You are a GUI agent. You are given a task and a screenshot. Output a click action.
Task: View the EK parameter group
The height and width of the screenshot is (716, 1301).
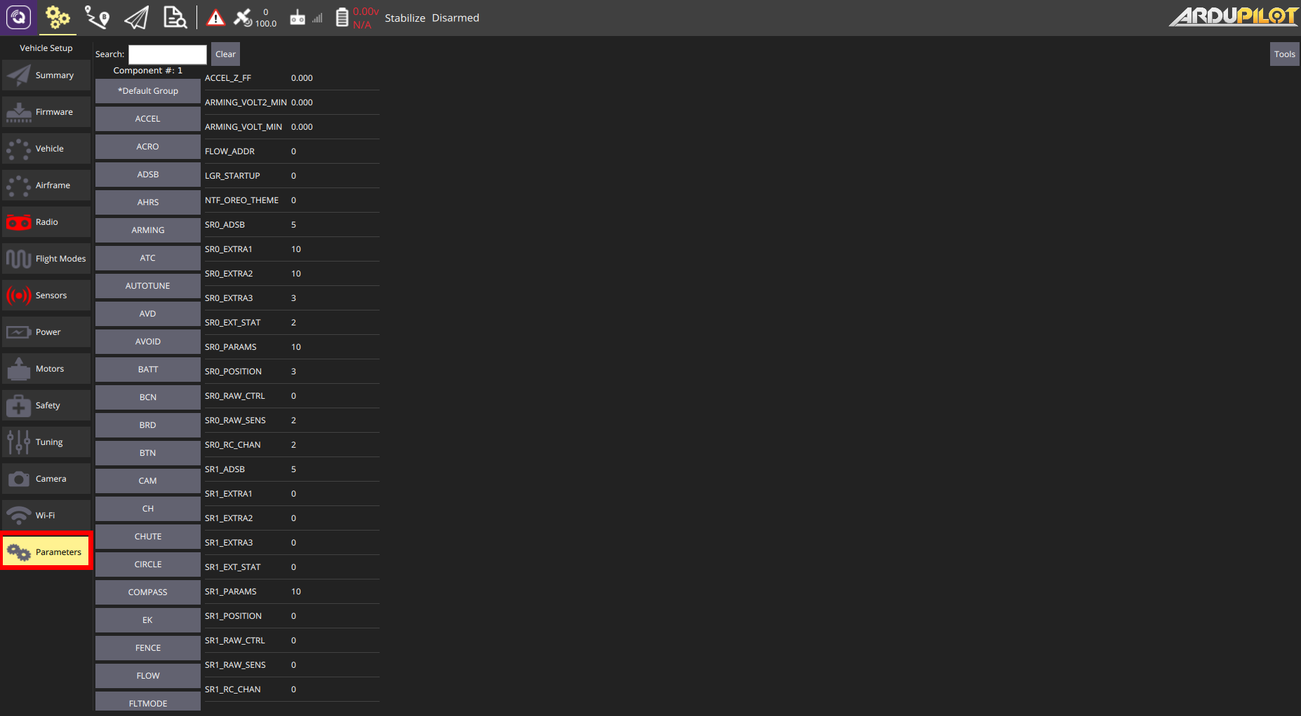[x=148, y=620]
